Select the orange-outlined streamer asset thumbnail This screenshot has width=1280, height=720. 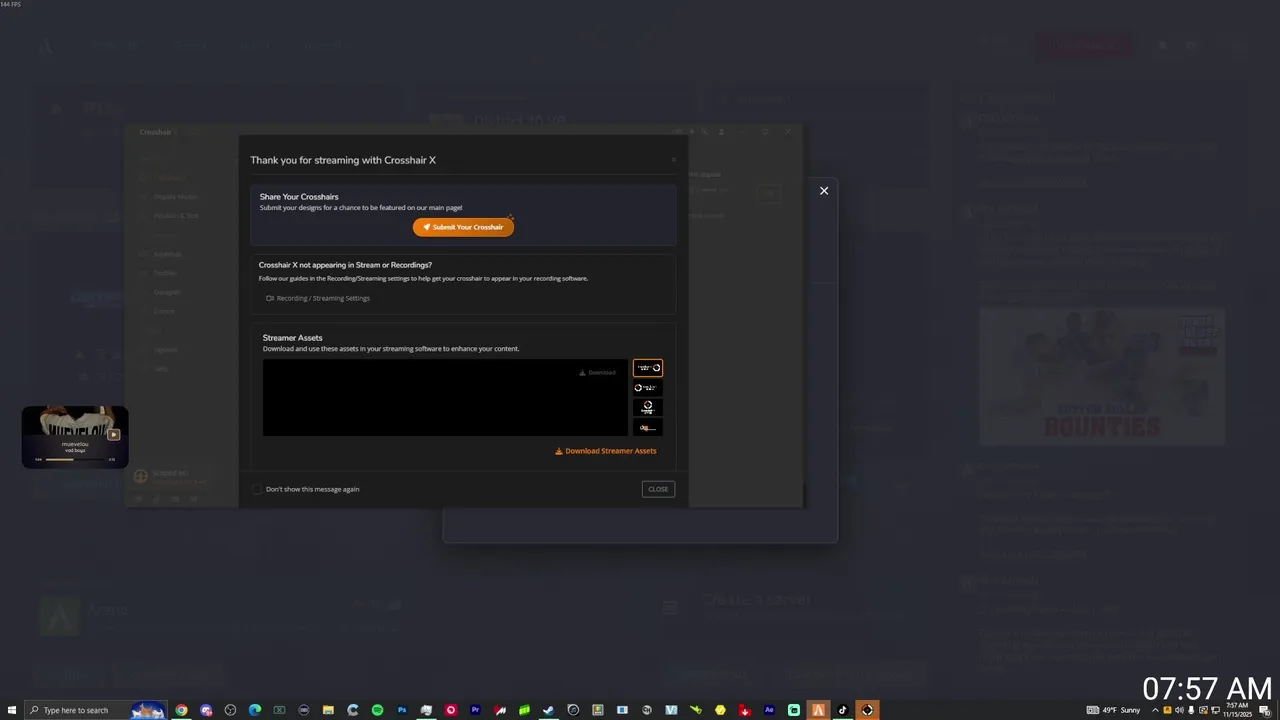pyautogui.click(x=647, y=368)
